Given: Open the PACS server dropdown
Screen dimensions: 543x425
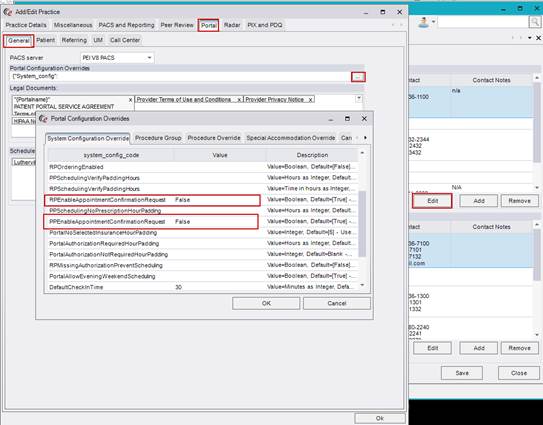Looking at the screenshot, I should pyautogui.click(x=149, y=57).
